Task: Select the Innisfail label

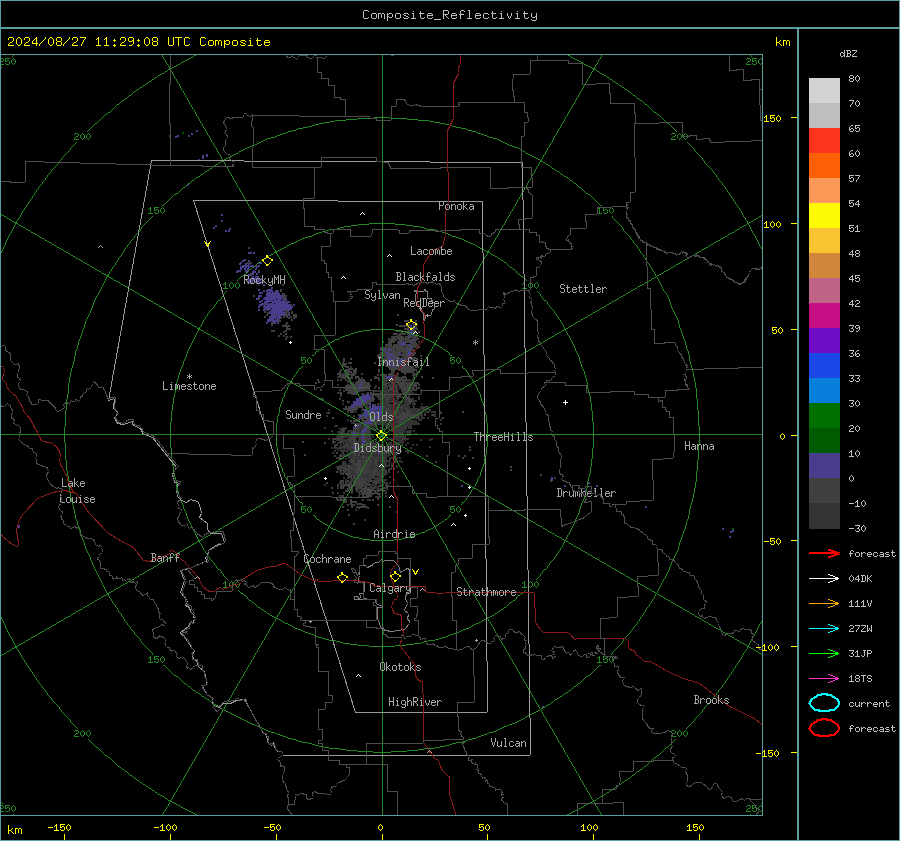Action: click(403, 362)
